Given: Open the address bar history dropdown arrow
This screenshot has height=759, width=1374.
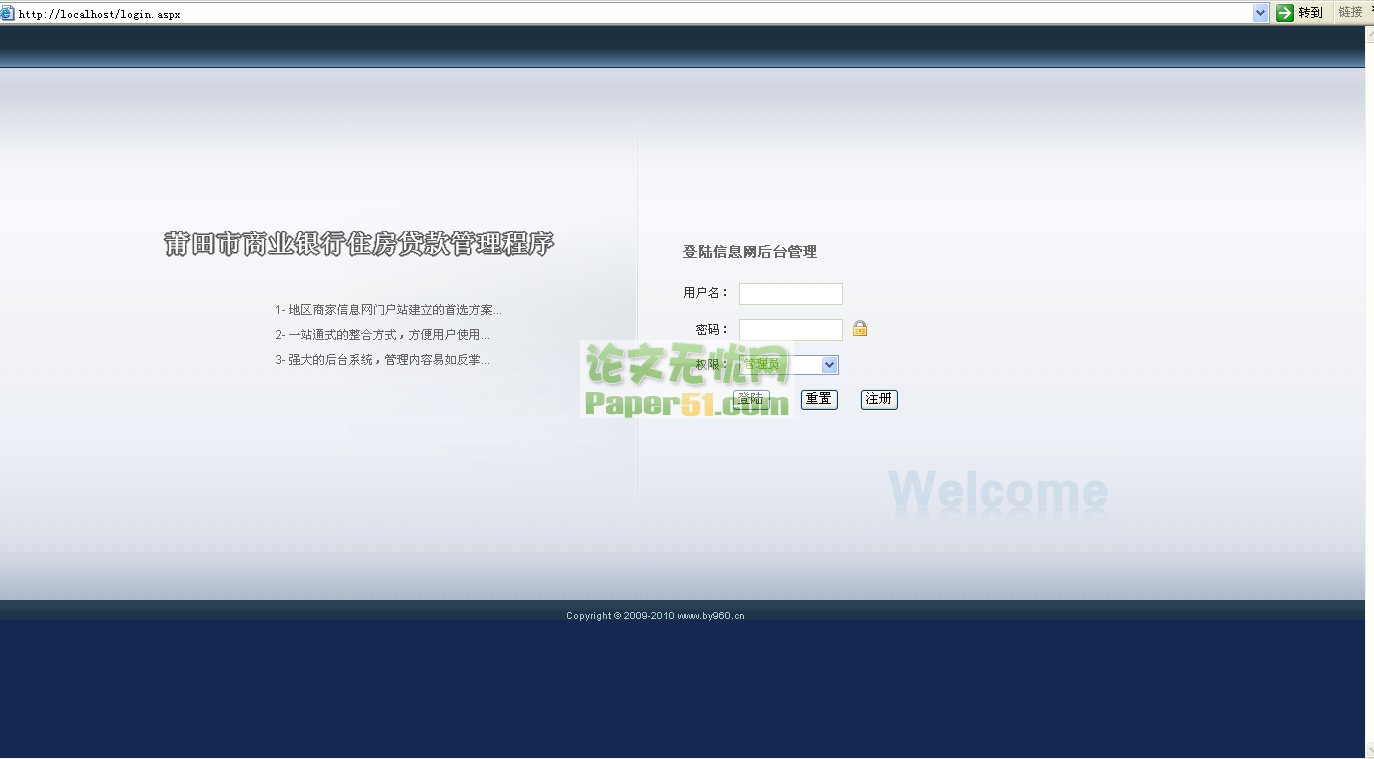Looking at the screenshot, I should click(1260, 13).
